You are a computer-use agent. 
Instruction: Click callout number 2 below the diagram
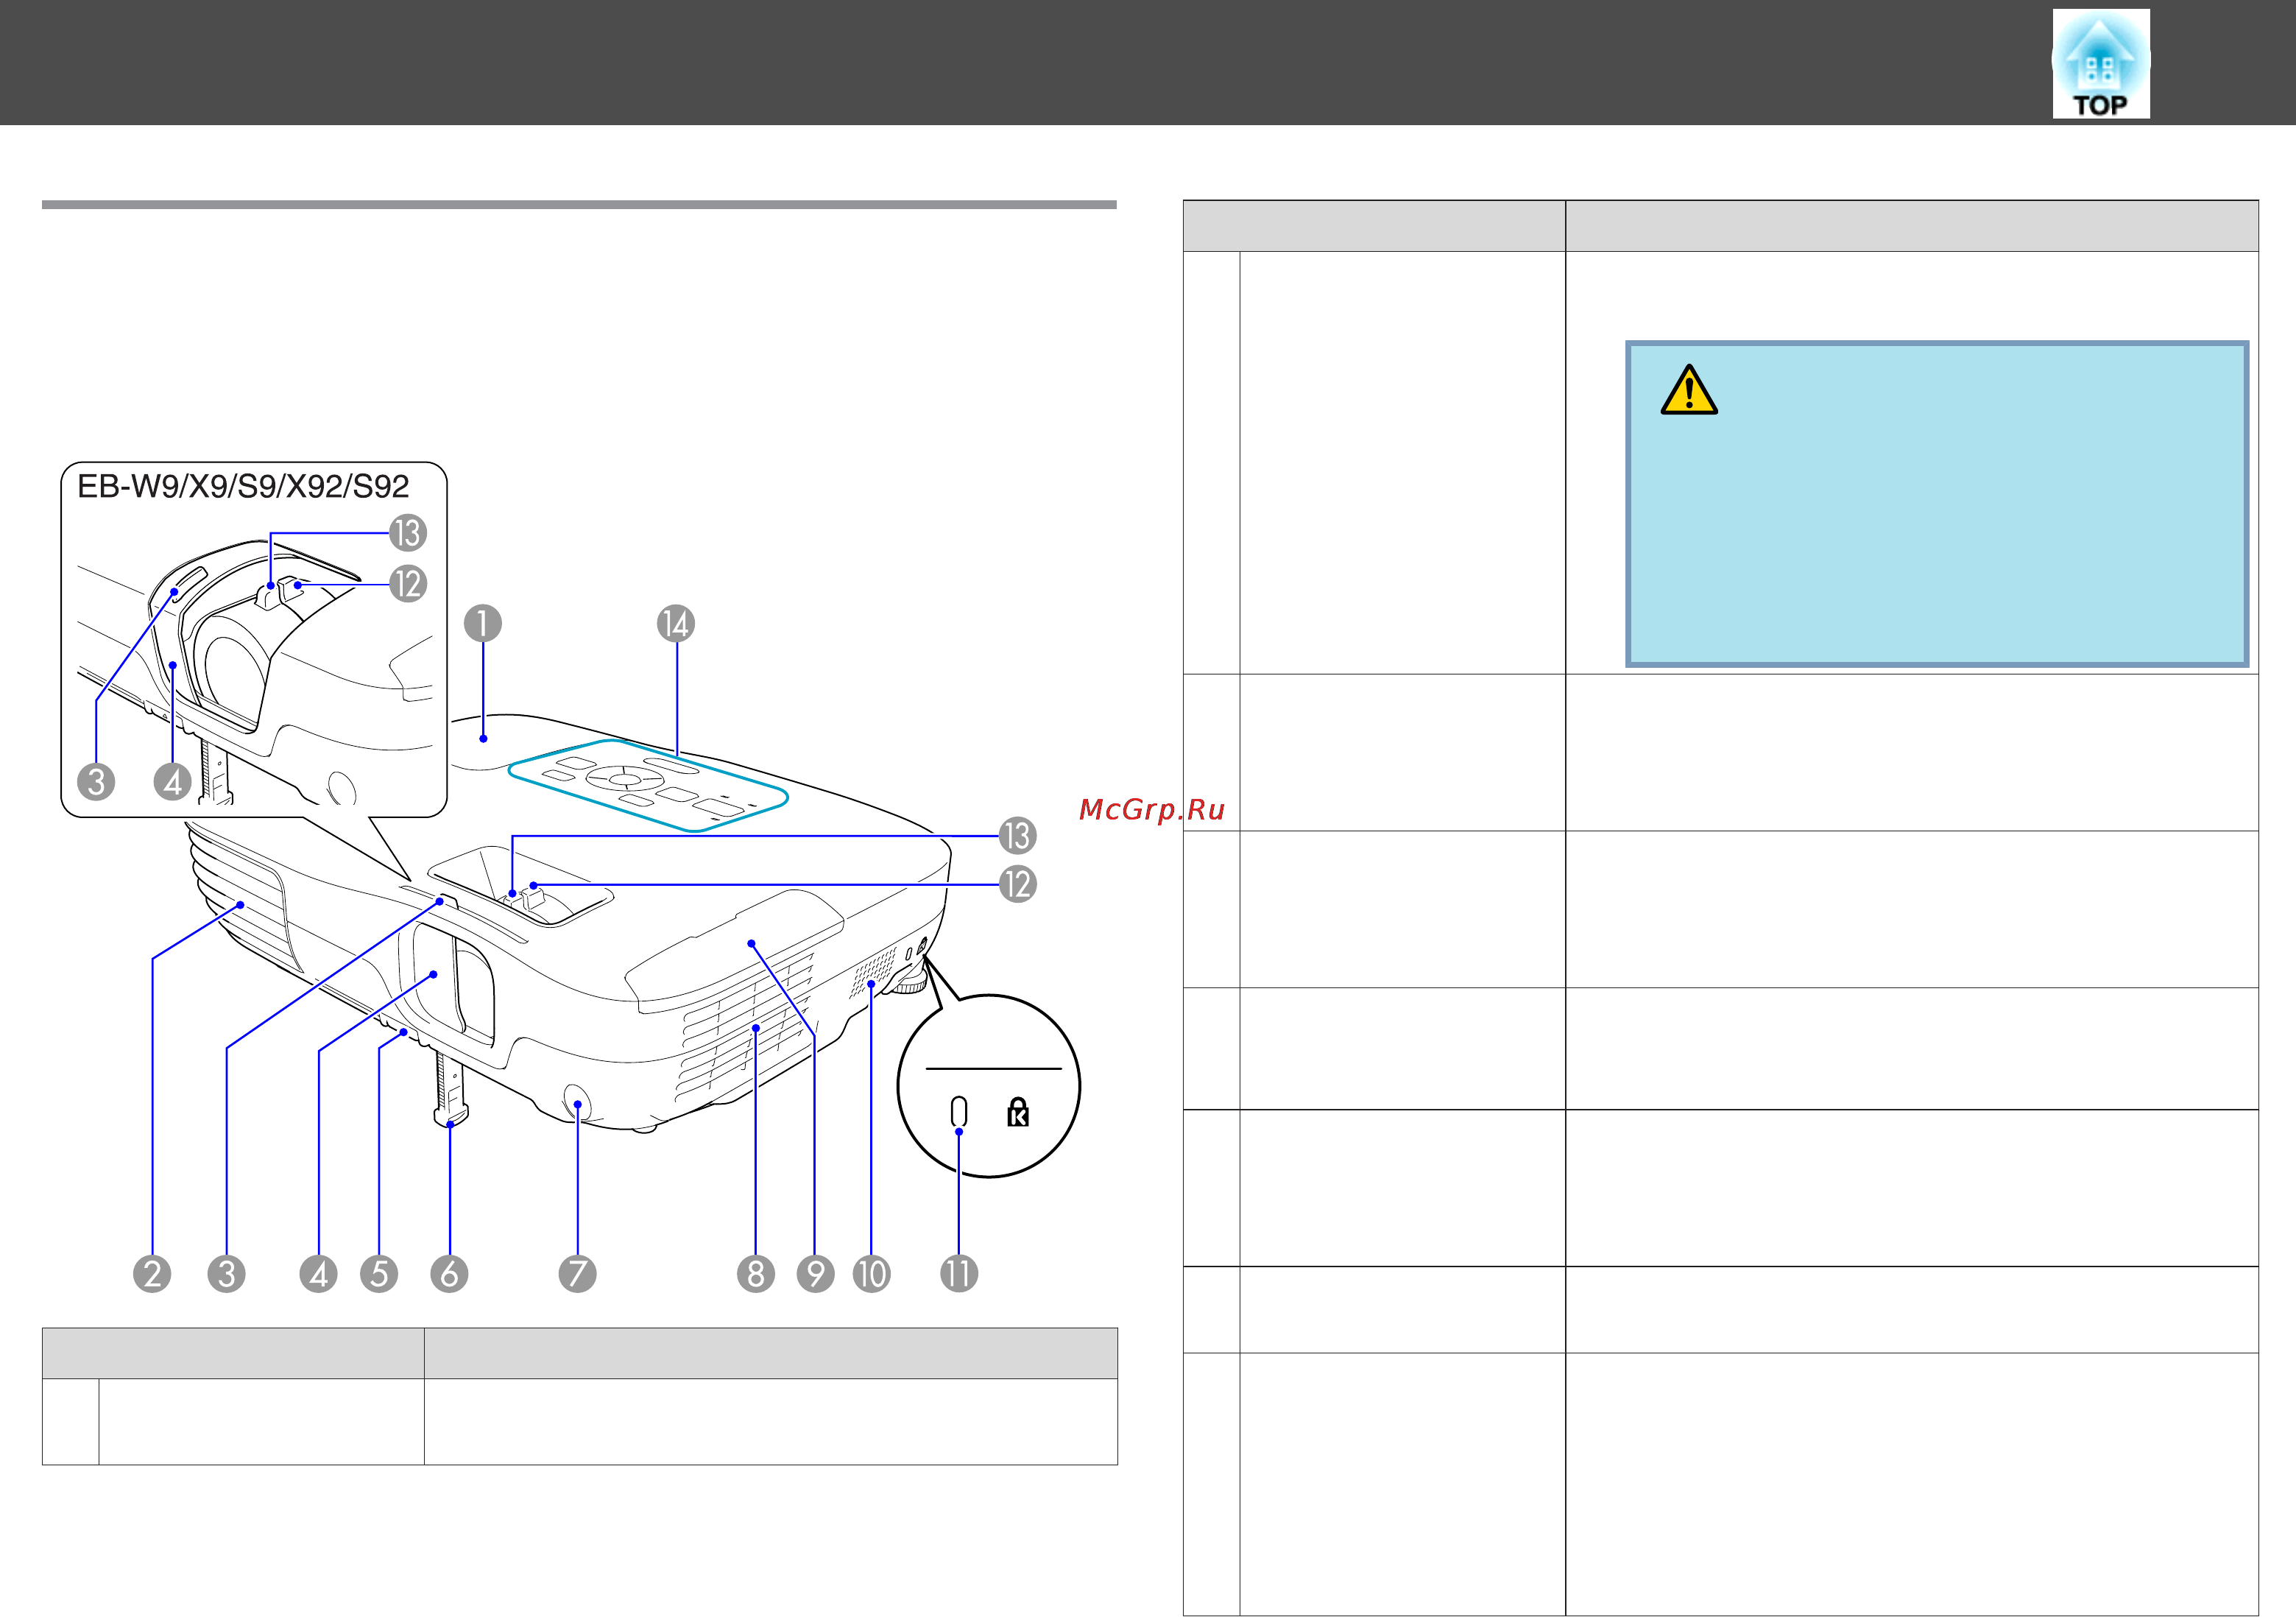[x=152, y=1274]
